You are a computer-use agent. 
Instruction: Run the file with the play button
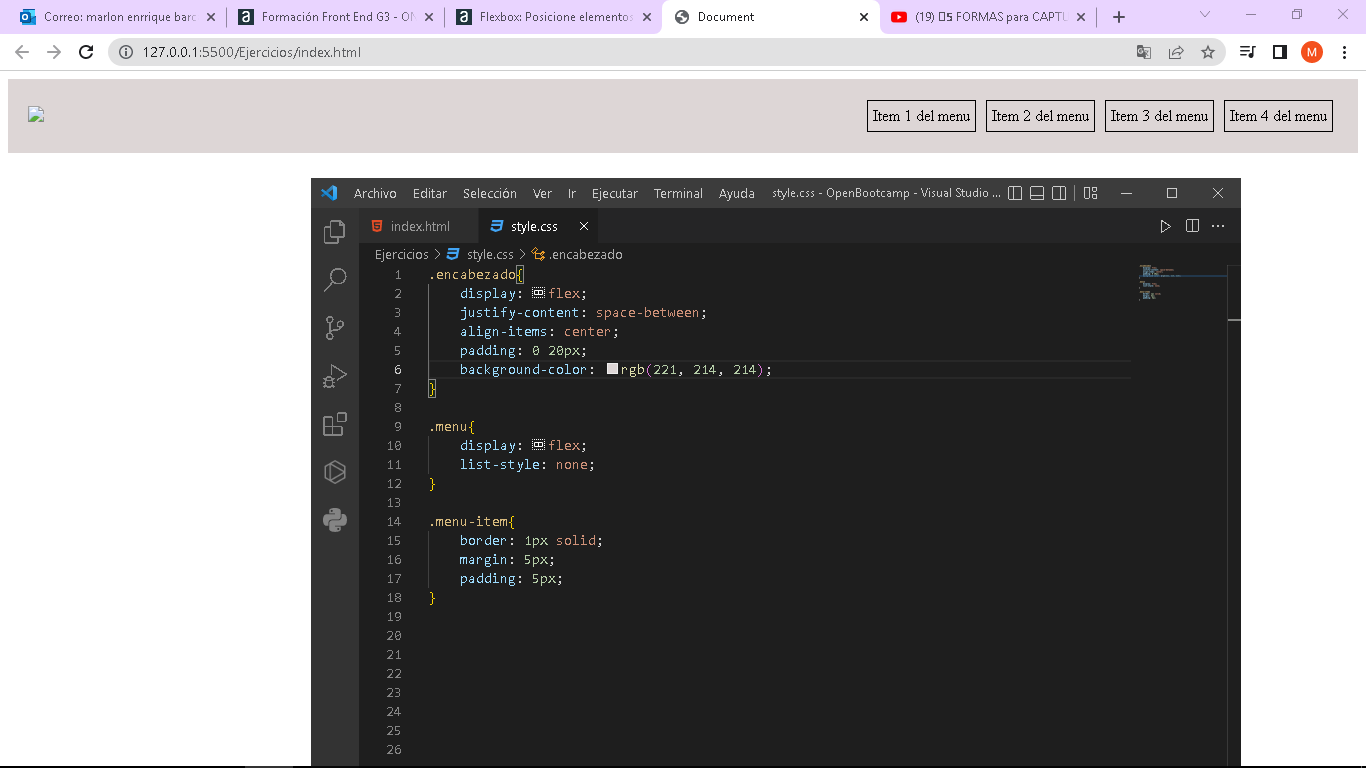(x=1165, y=226)
